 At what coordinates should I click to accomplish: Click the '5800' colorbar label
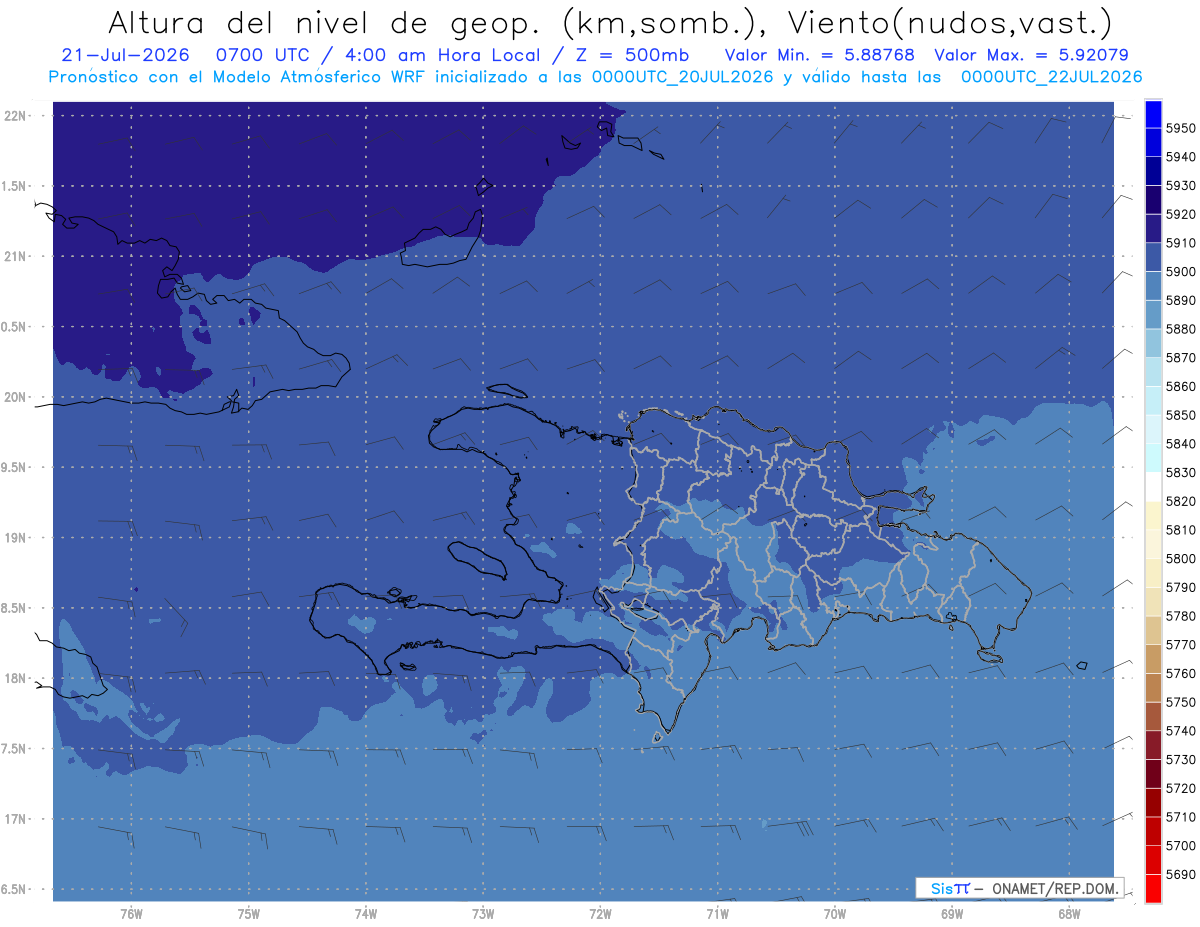click(1180, 558)
